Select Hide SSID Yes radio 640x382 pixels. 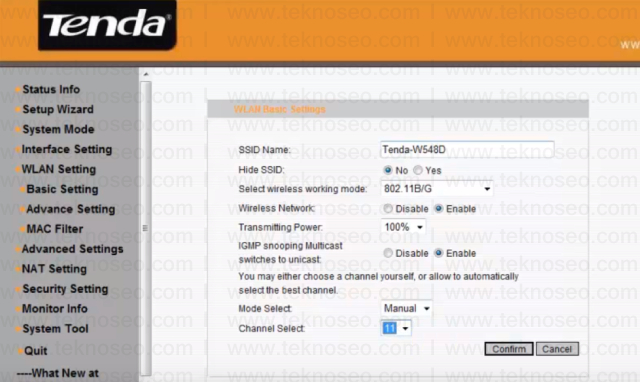[x=418, y=170]
